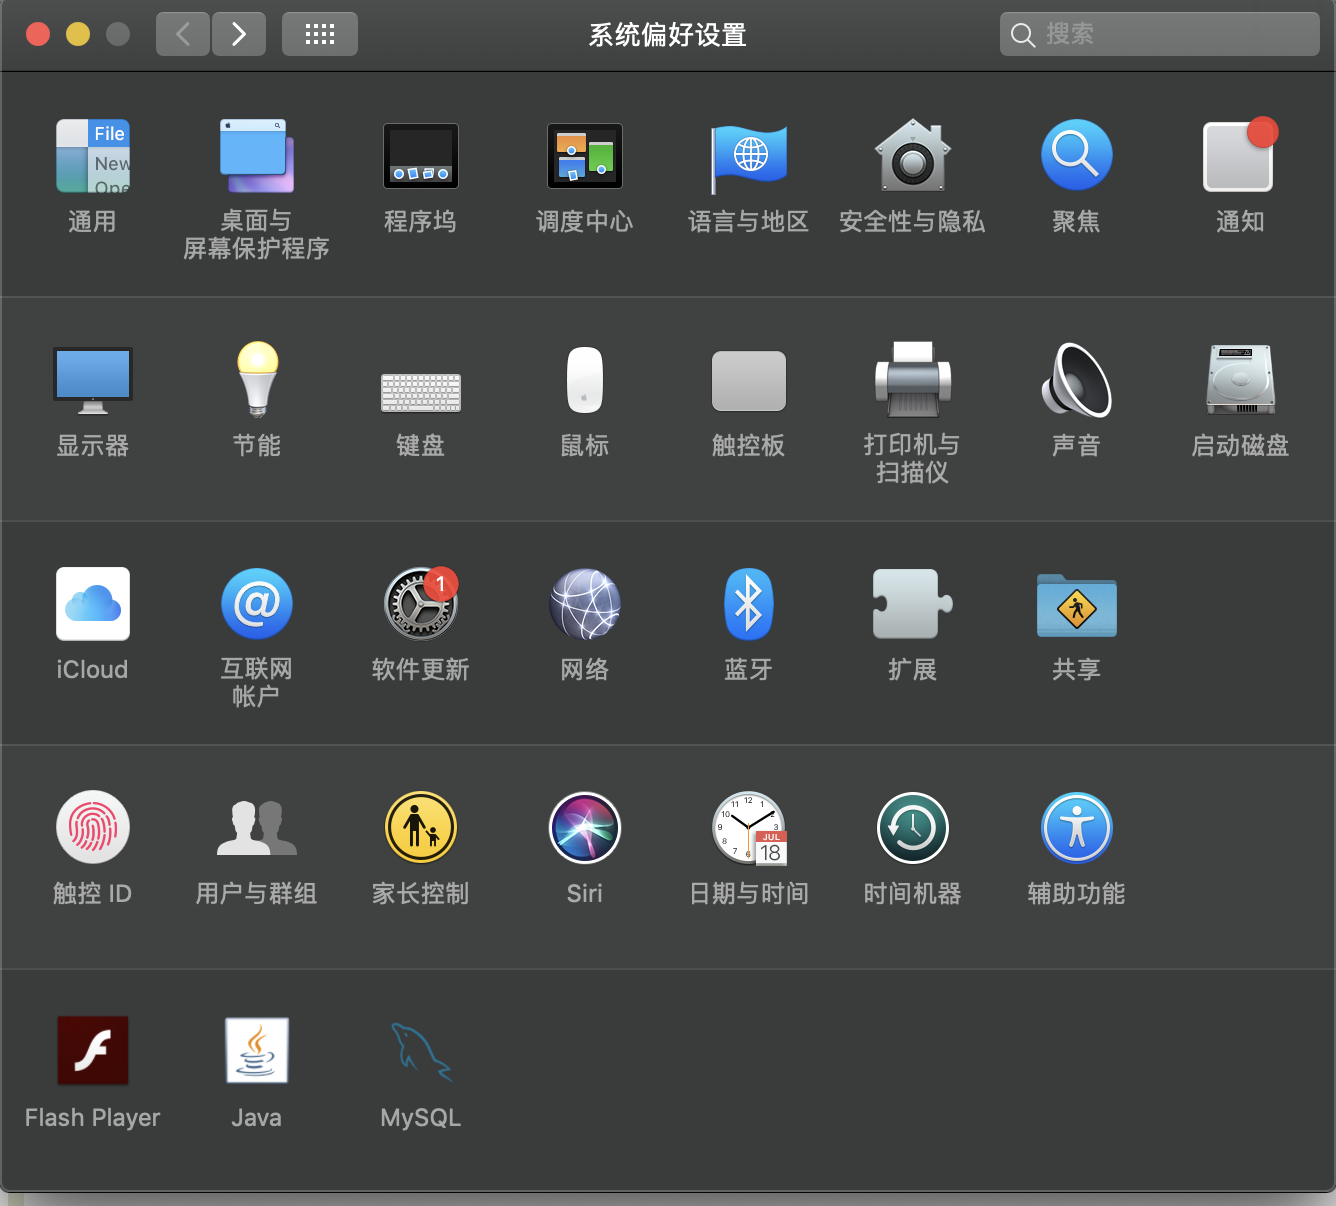Open 共享 sharing preferences
The width and height of the screenshot is (1336, 1206).
pyautogui.click(x=1076, y=605)
